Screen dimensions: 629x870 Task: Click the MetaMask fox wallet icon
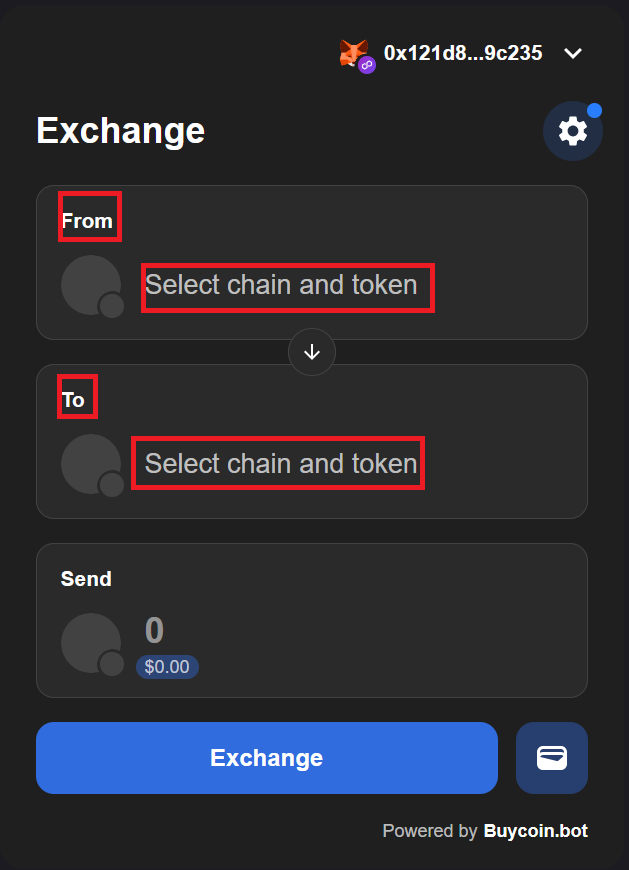[352, 51]
